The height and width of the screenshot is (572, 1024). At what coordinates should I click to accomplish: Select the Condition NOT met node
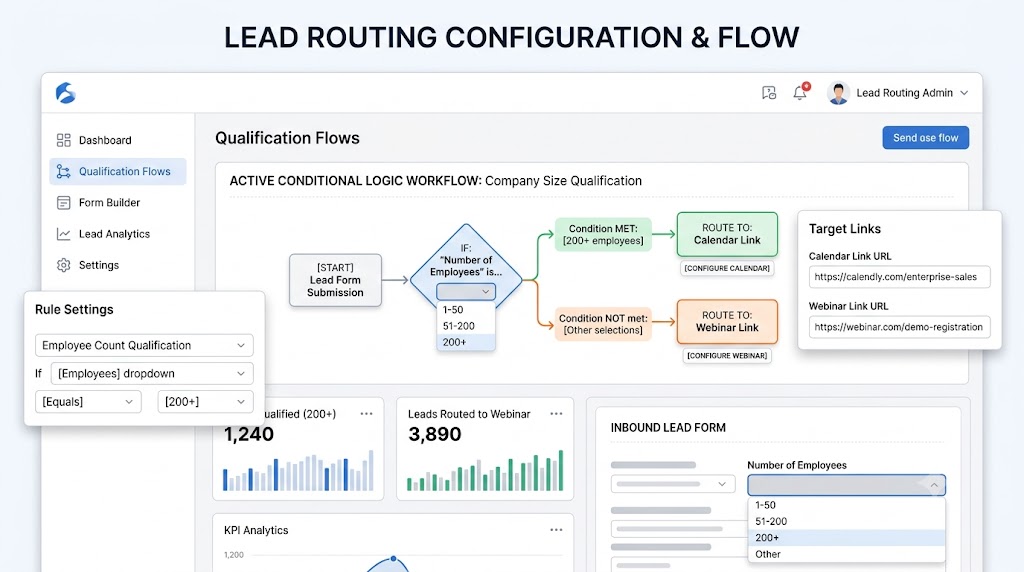pyautogui.click(x=603, y=324)
